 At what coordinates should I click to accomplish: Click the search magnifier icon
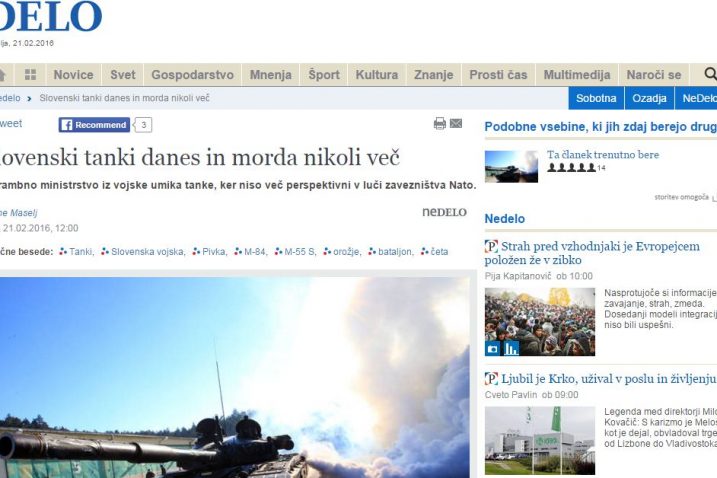[710, 74]
